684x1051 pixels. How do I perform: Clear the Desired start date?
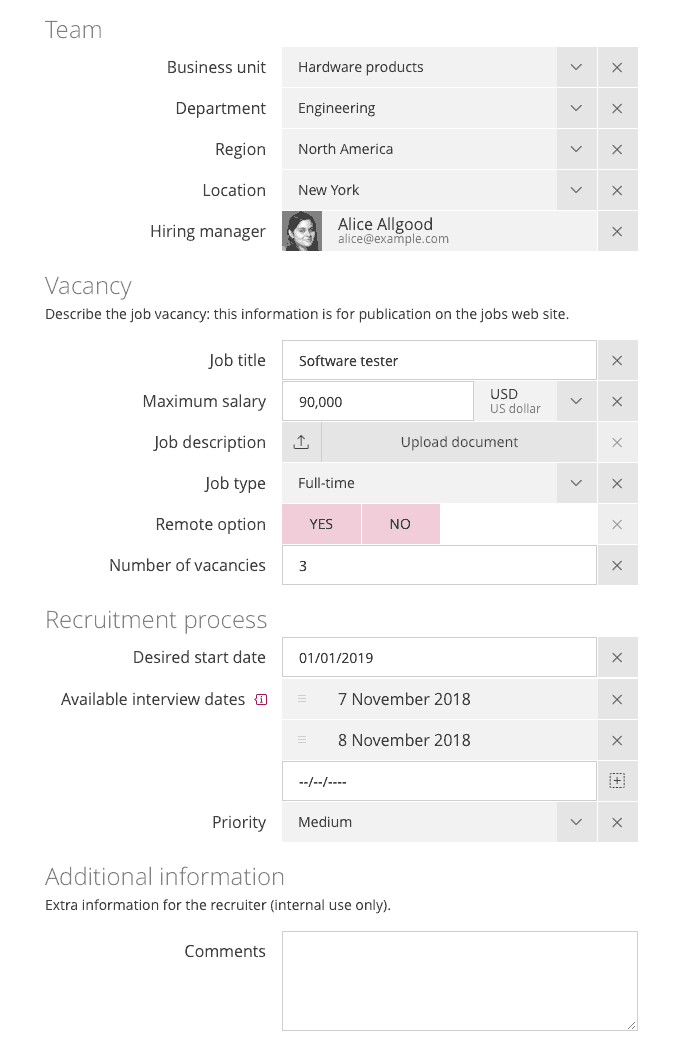pos(617,656)
